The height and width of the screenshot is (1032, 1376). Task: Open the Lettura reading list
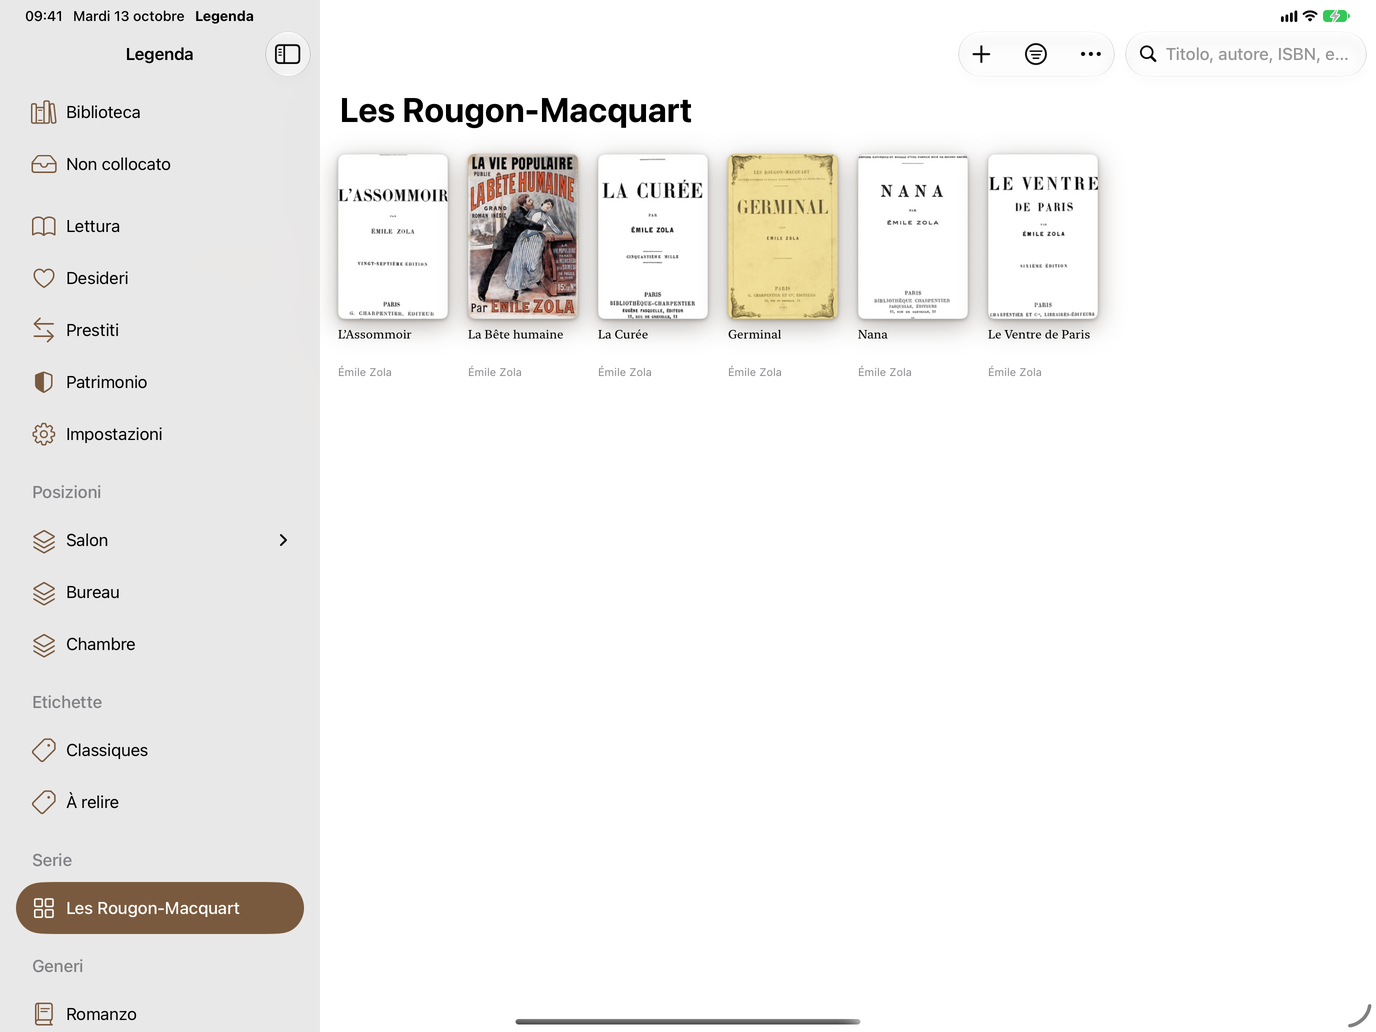[x=160, y=226]
